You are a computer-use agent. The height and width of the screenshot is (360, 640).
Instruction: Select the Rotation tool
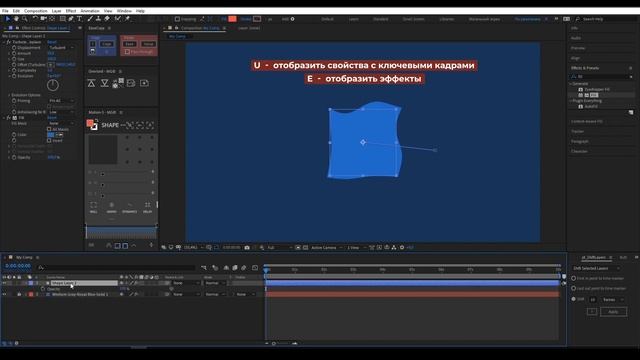35,19
